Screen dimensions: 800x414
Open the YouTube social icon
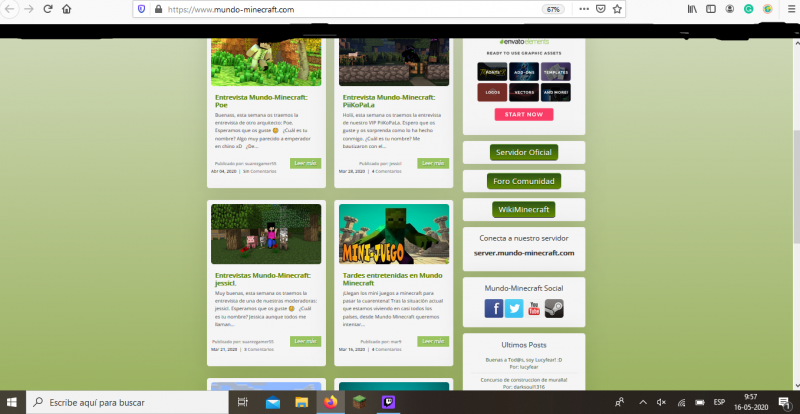[534, 309]
